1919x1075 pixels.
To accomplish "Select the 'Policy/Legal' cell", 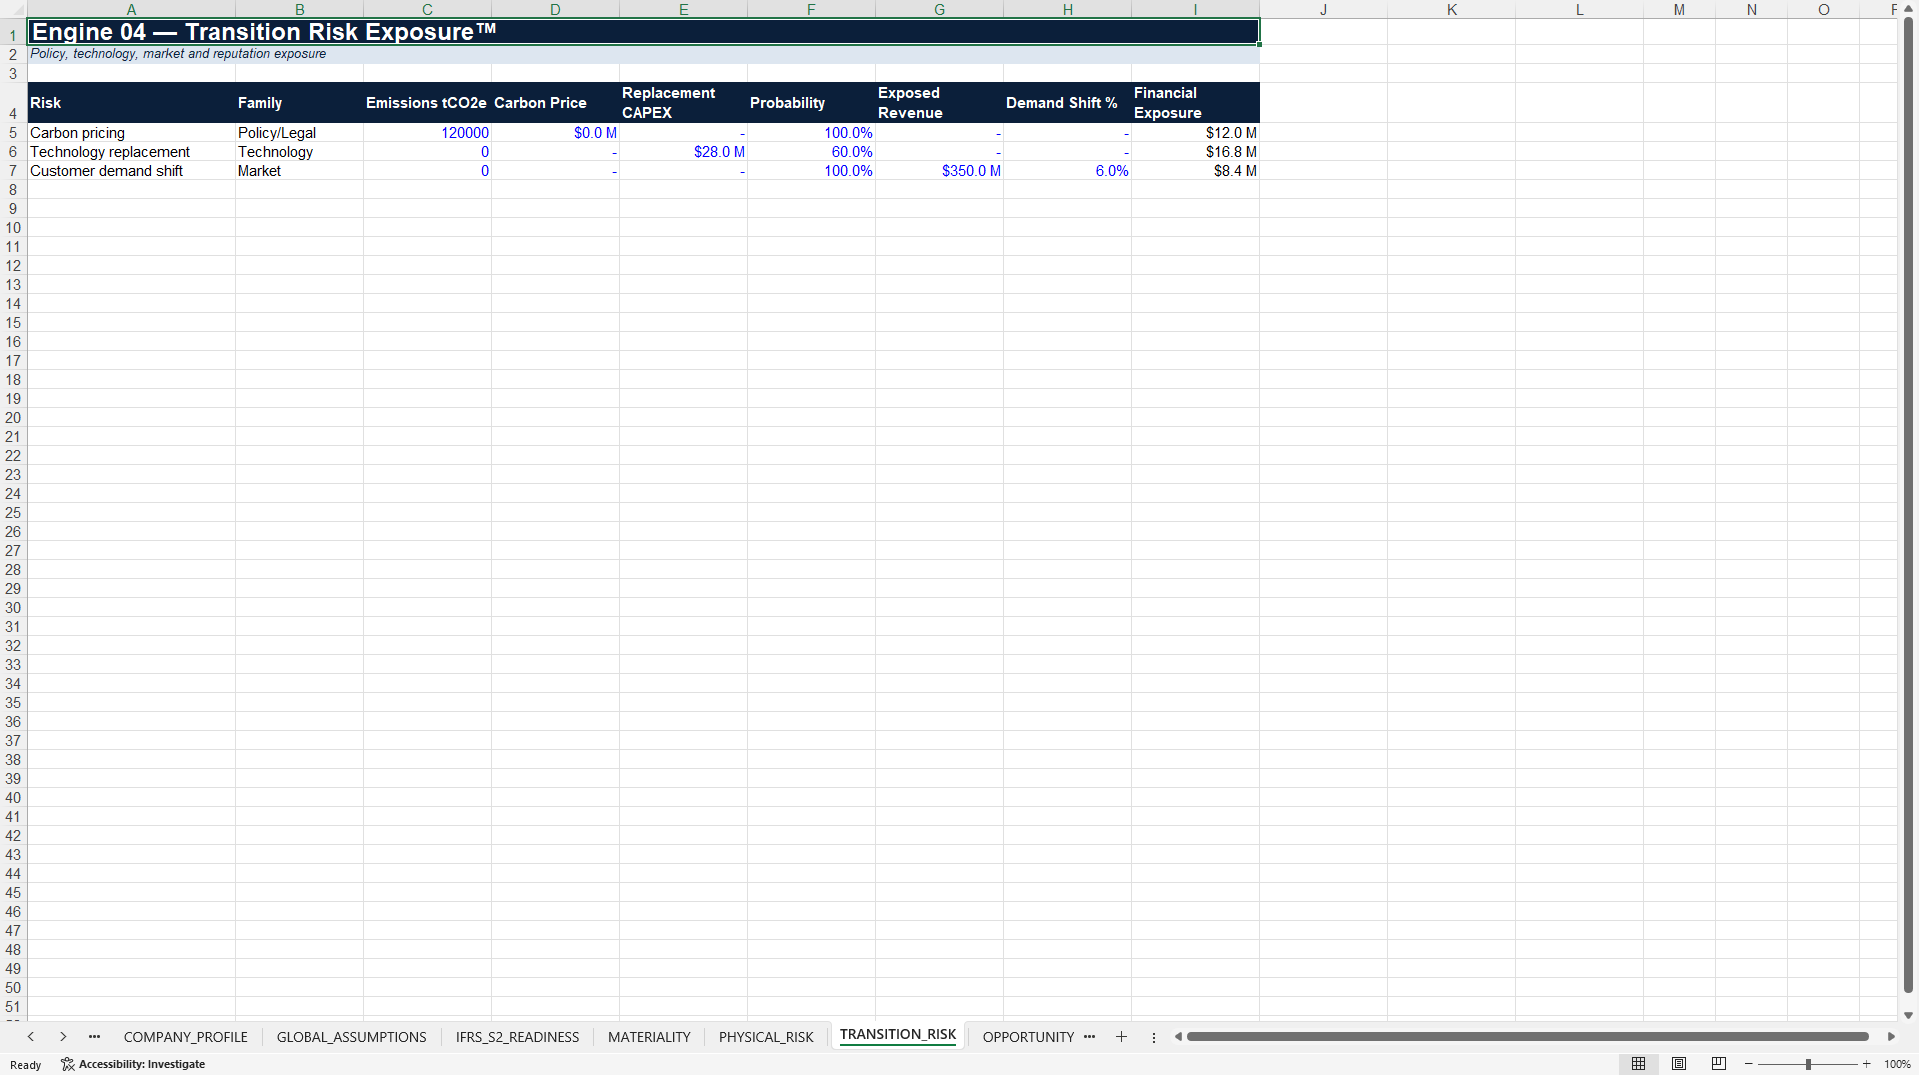I will [299, 133].
